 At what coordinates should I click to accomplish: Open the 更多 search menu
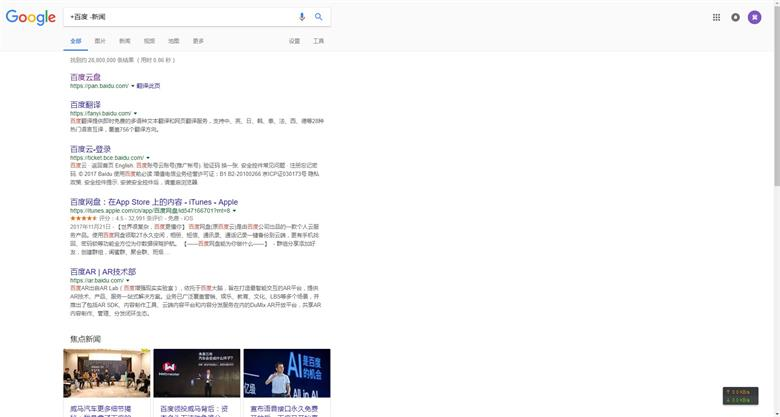click(x=198, y=41)
